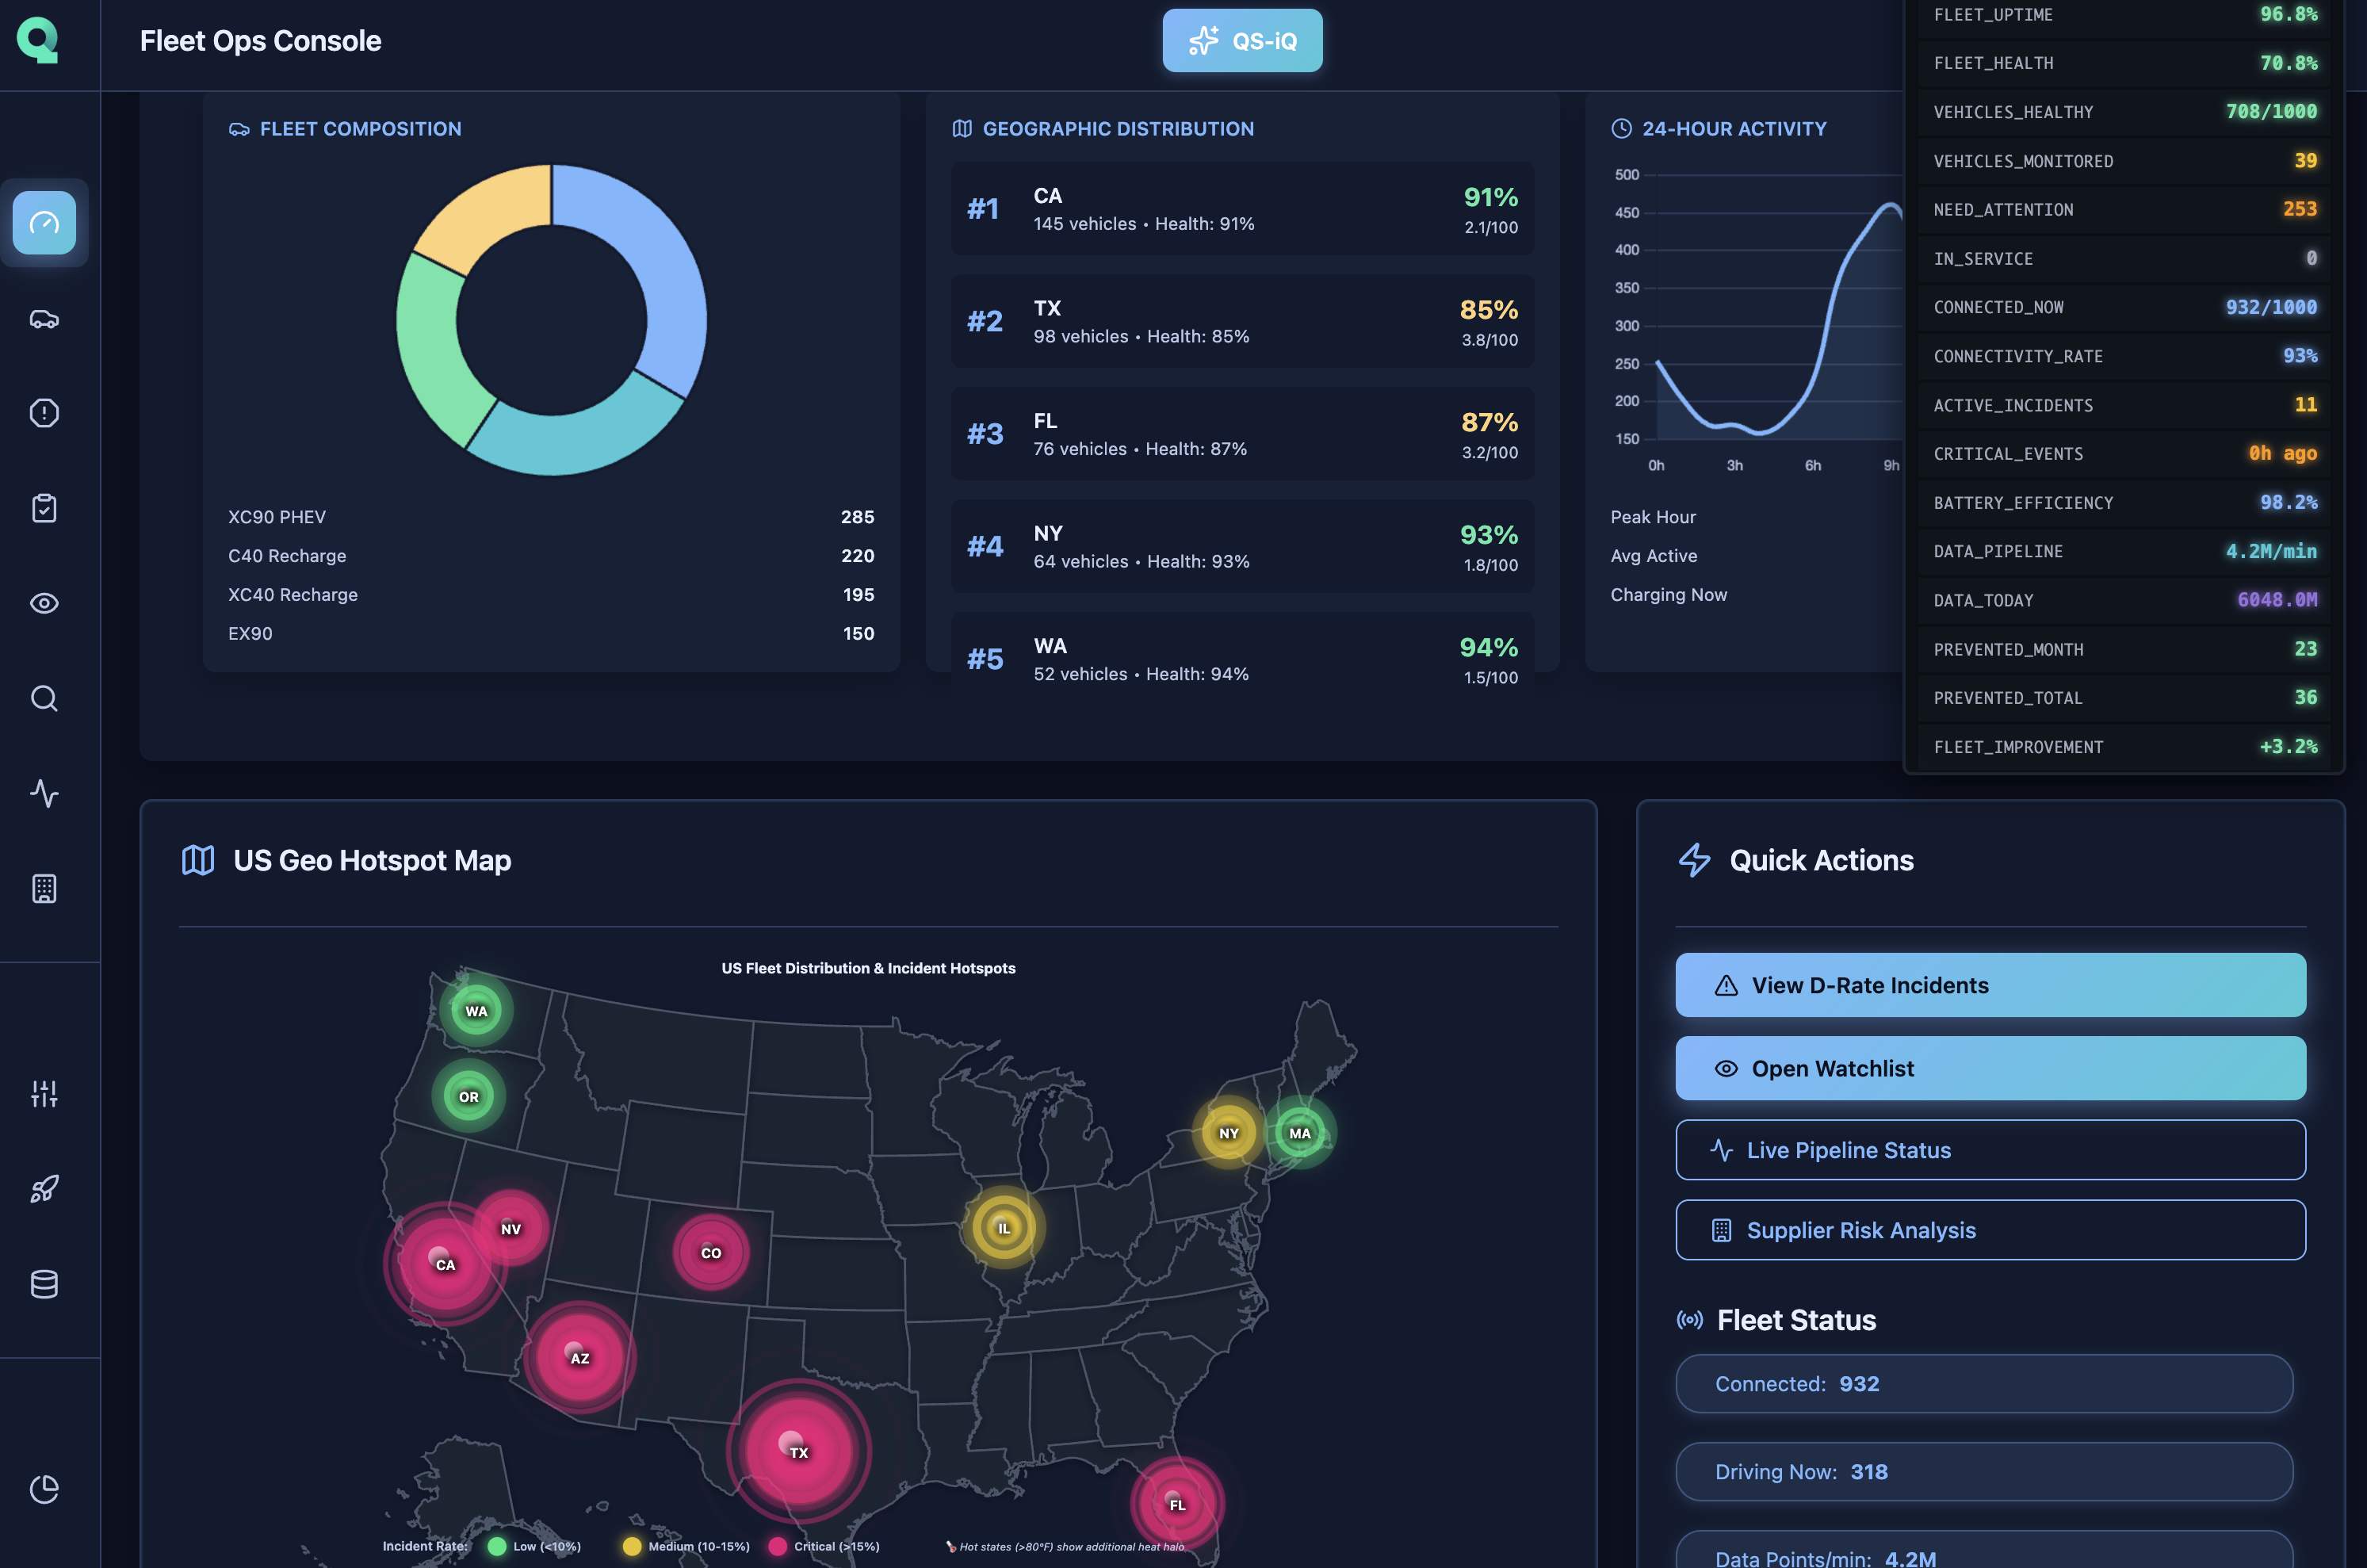This screenshot has height=1568, width=2367.
Task: Open the database sidebar icon
Action: click(44, 1284)
